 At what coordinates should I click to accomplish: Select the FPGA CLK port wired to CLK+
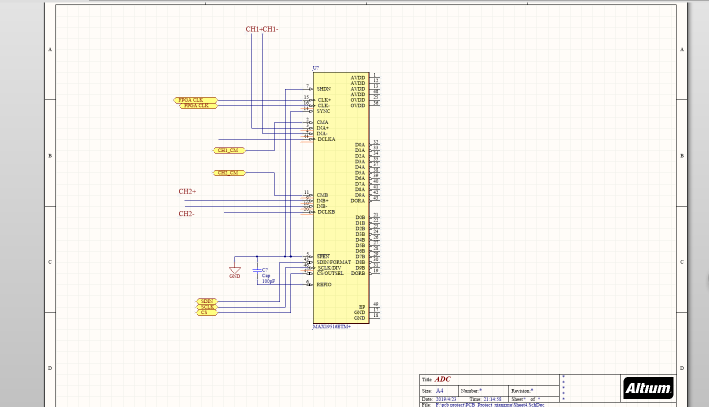point(195,100)
